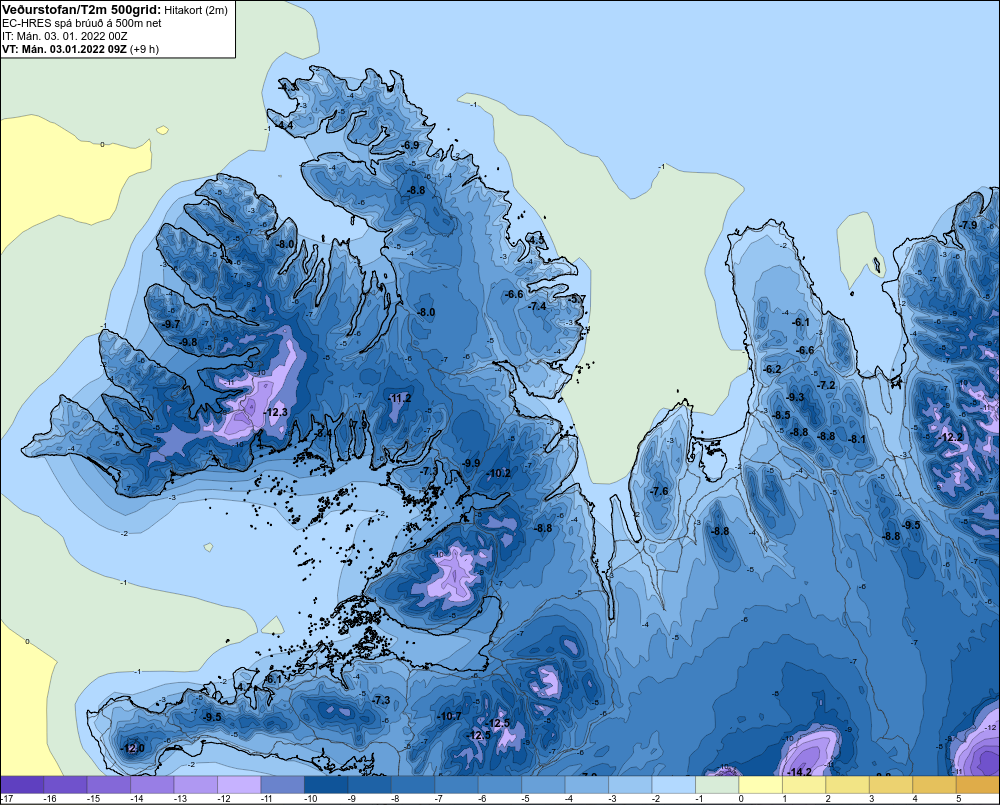1000x805 pixels.
Task: Click the legend tick label 0
Action: click(x=741, y=799)
